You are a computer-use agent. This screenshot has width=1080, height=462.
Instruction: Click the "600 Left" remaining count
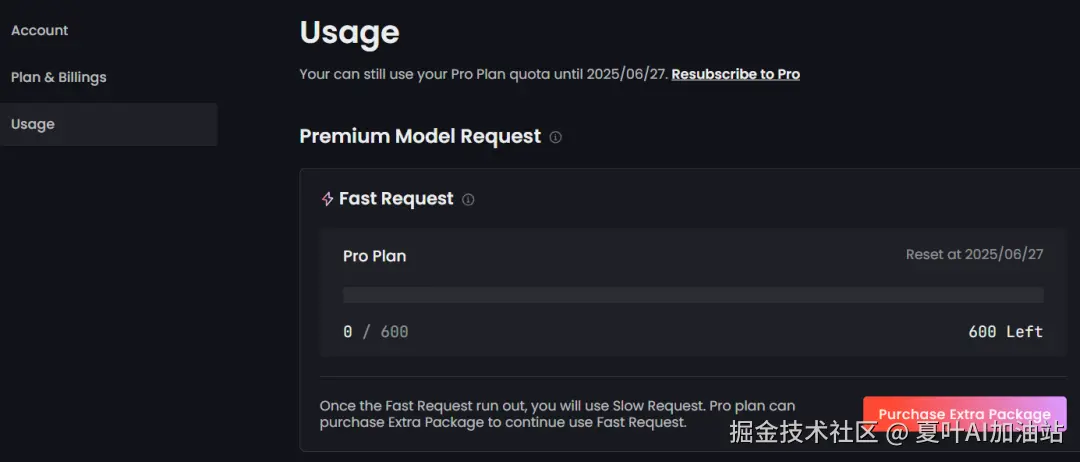tap(1005, 332)
